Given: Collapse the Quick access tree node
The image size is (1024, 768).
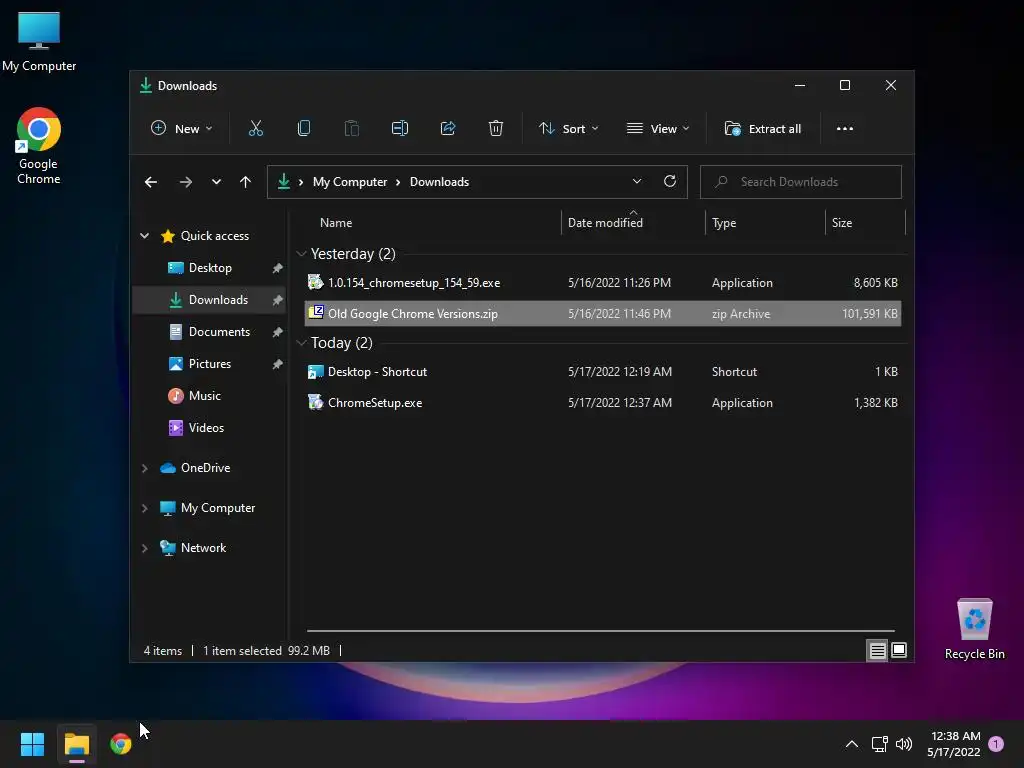Looking at the screenshot, I should [x=144, y=236].
